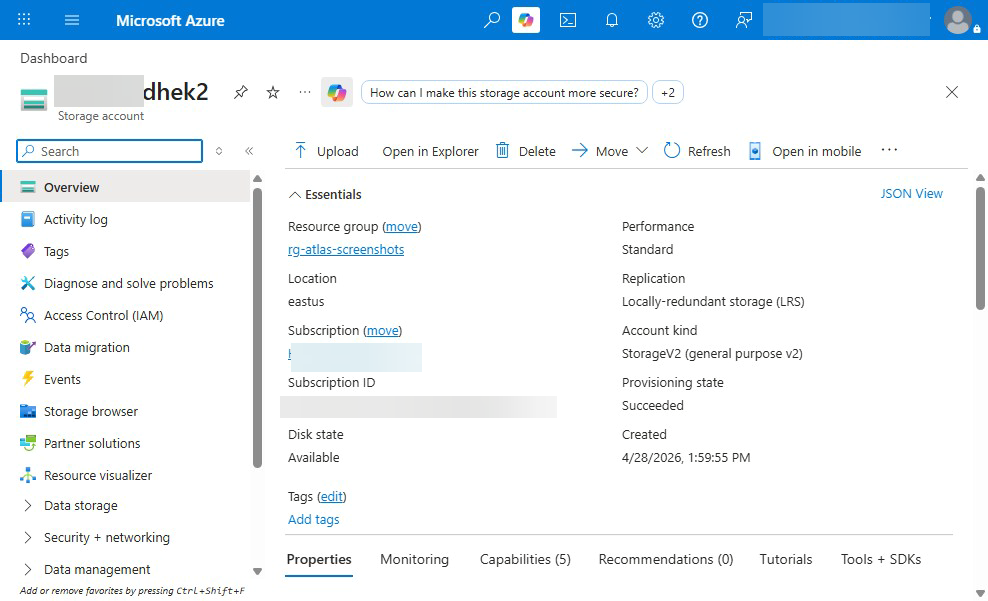
Task: Switch to the Tools + SDKs tab
Action: tap(880, 559)
